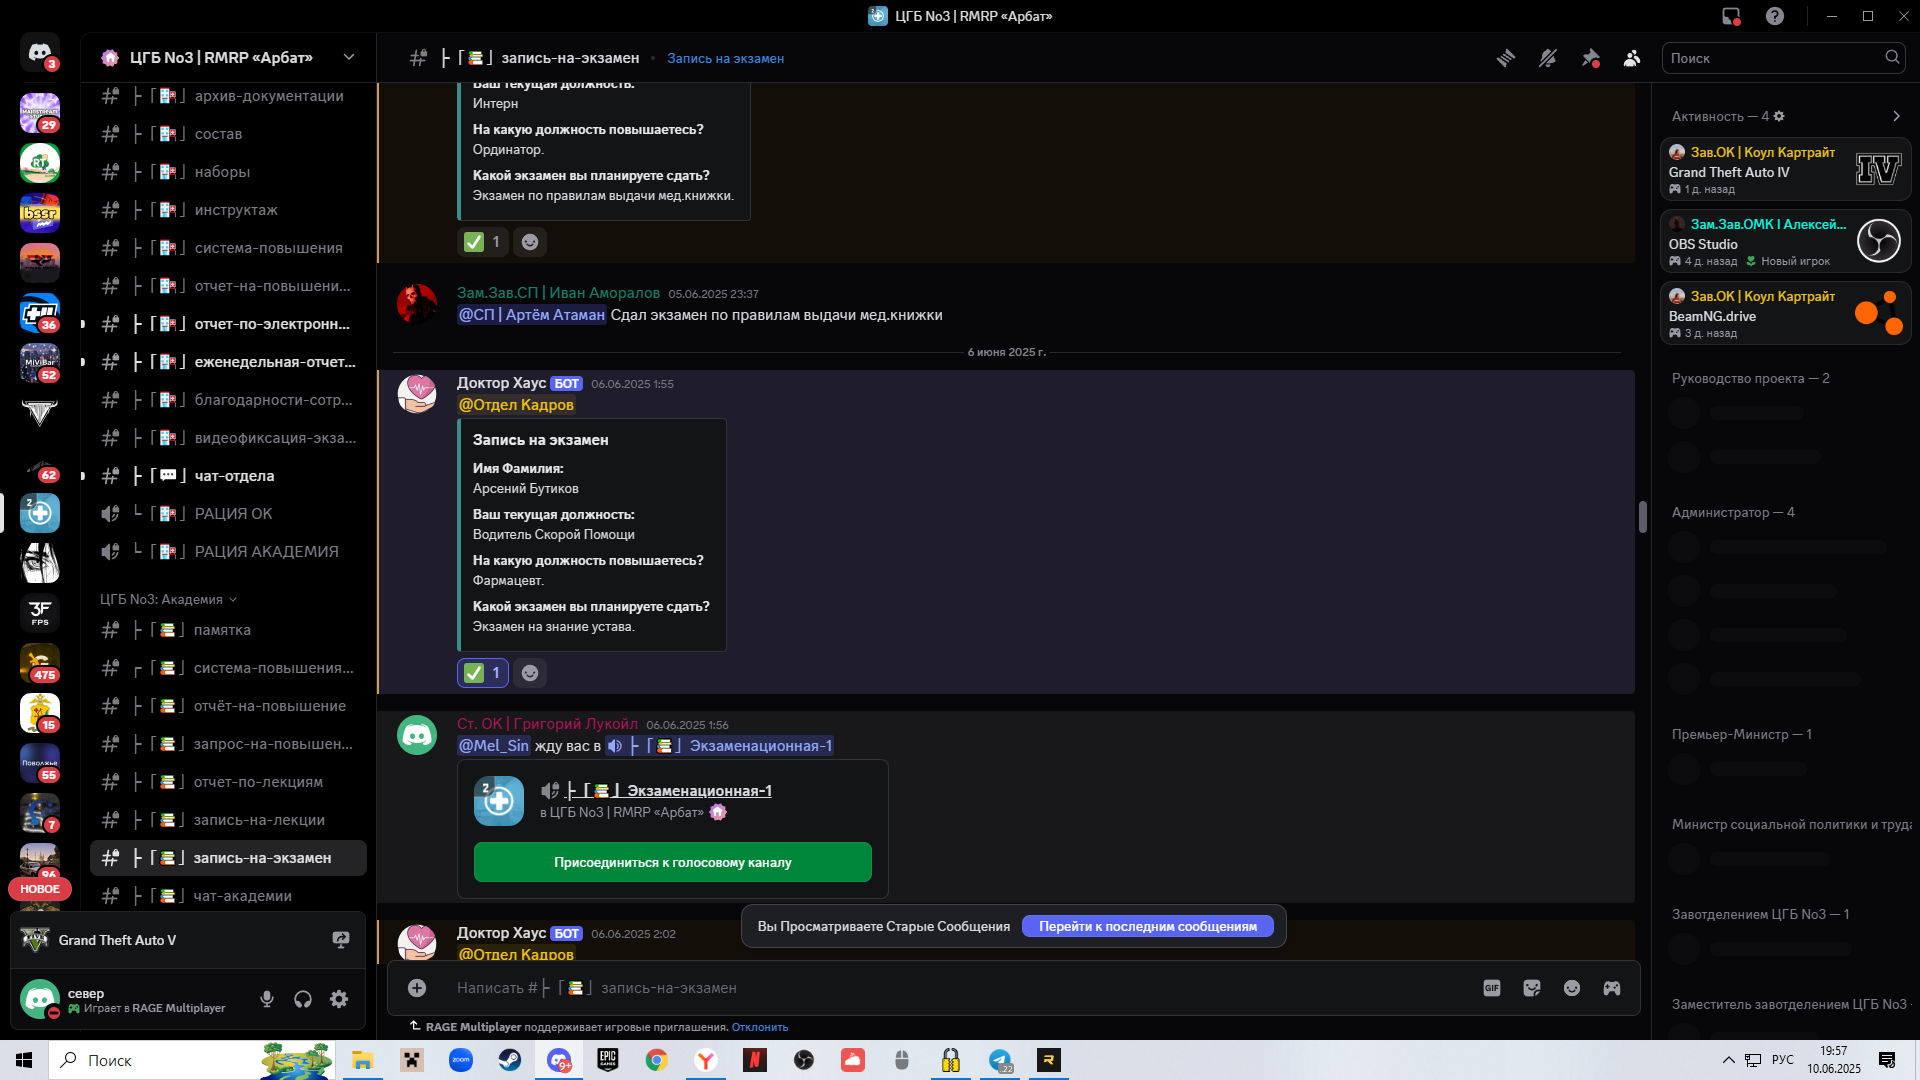Open emoji picker in message box
This screenshot has height=1080, width=1920.
pyautogui.click(x=1572, y=988)
